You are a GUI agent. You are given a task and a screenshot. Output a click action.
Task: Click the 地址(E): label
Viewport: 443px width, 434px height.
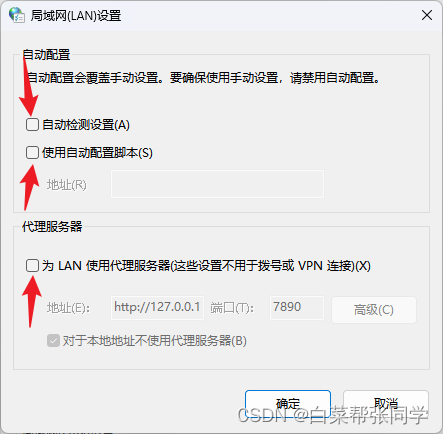68,308
